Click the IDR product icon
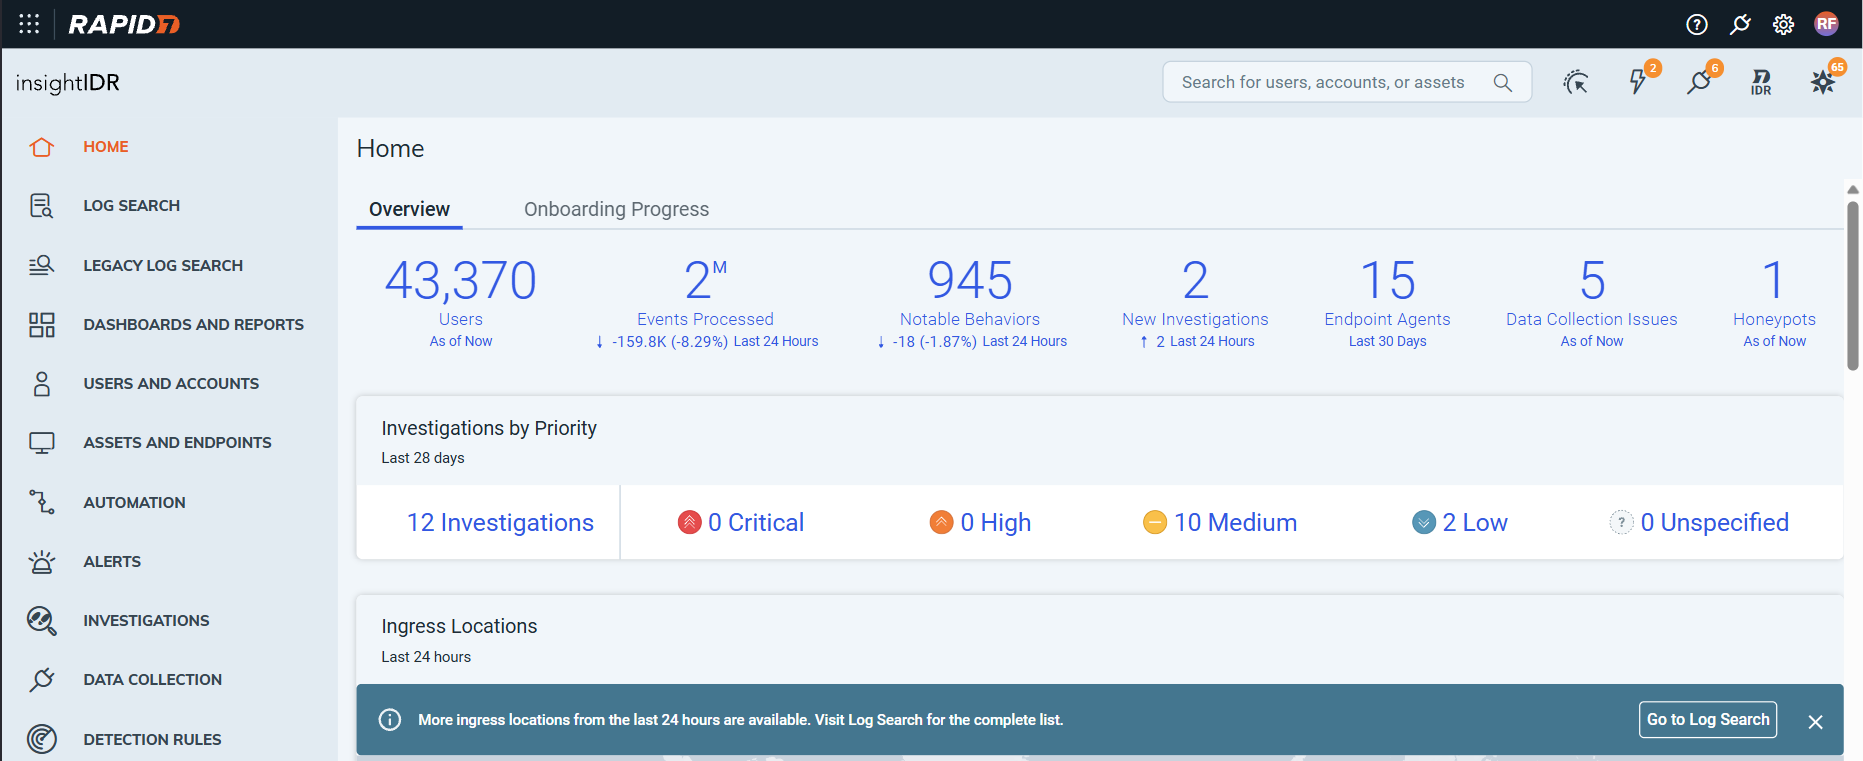Image resolution: width=1863 pixels, height=761 pixels. point(1761,82)
